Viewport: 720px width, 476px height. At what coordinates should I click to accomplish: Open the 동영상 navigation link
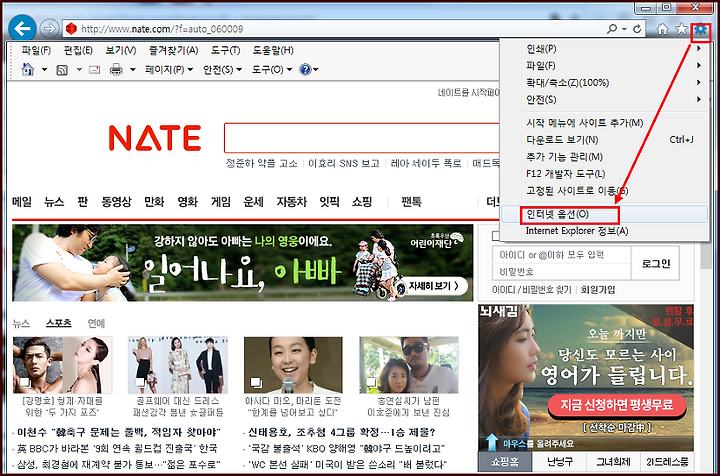coord(116,202)
